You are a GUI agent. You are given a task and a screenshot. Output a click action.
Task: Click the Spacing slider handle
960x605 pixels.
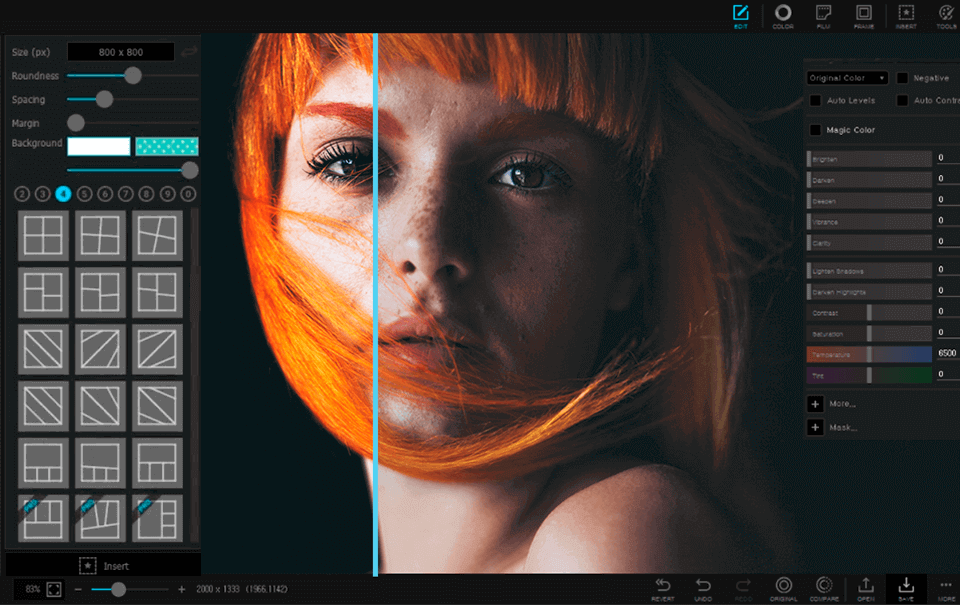pyautogui.click(x=105, y=99)
